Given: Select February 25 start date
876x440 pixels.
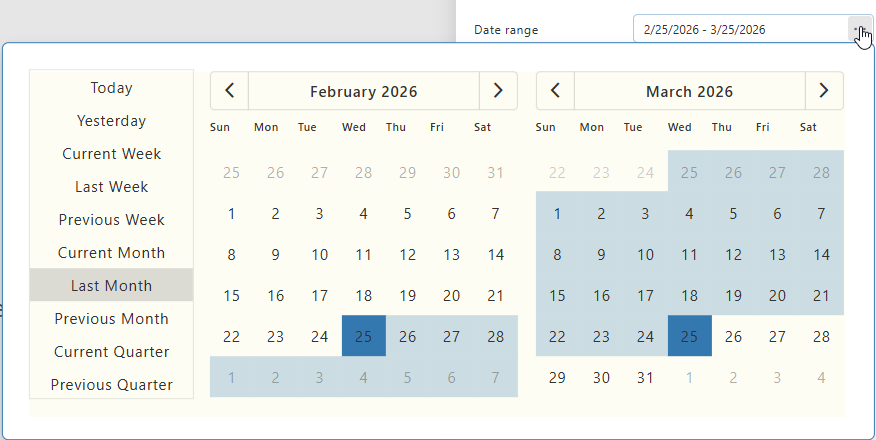Looking at the screenshot, I should pyautogui.click(x=363, y=337).
